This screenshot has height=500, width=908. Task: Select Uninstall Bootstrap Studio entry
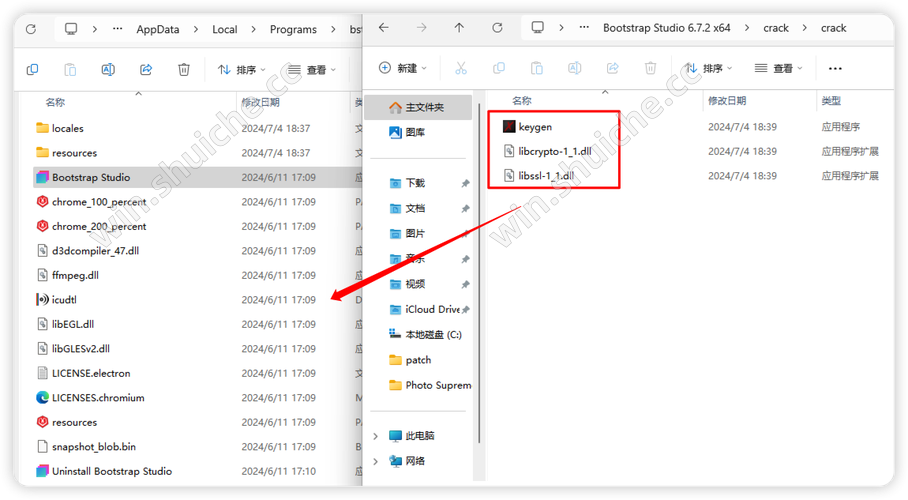click(x=104, y=472)
